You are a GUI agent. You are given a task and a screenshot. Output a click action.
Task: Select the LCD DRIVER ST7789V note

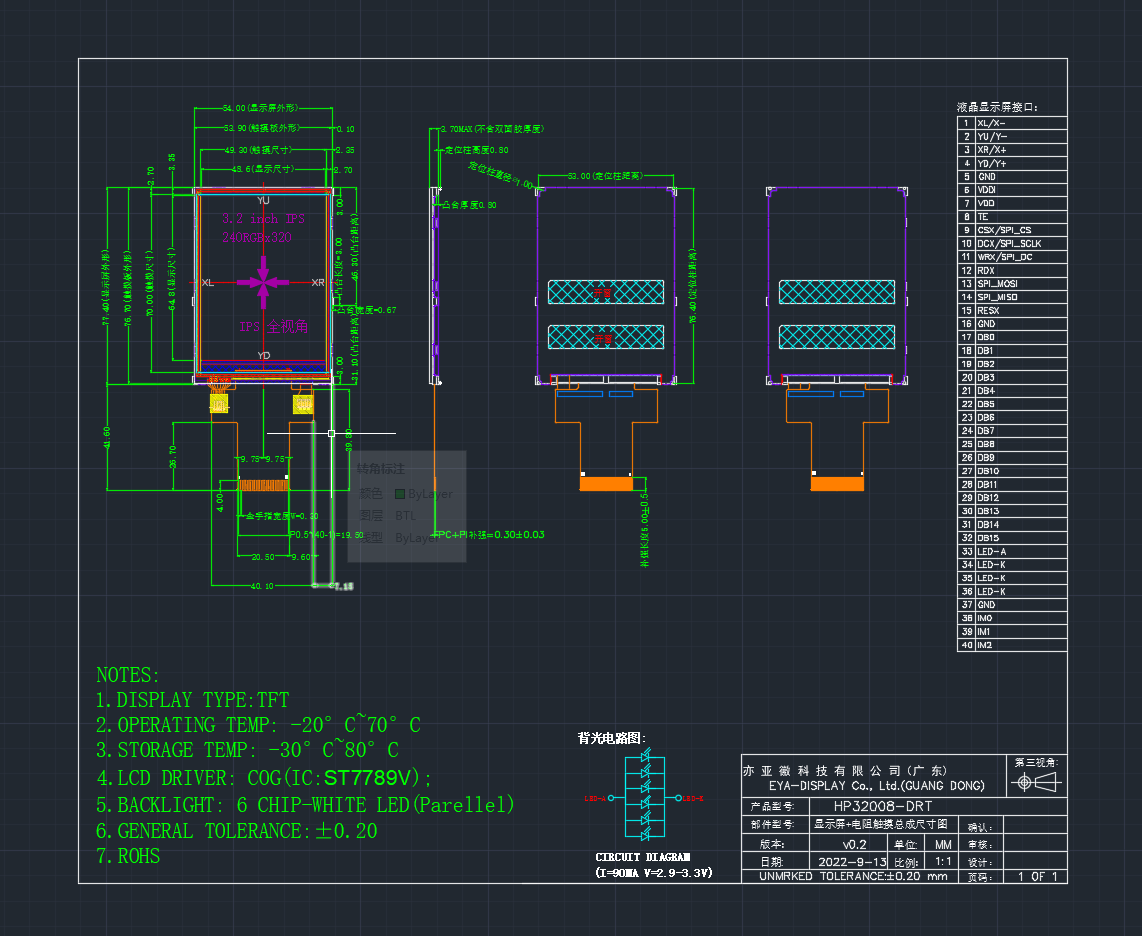[x=264, y=778]
